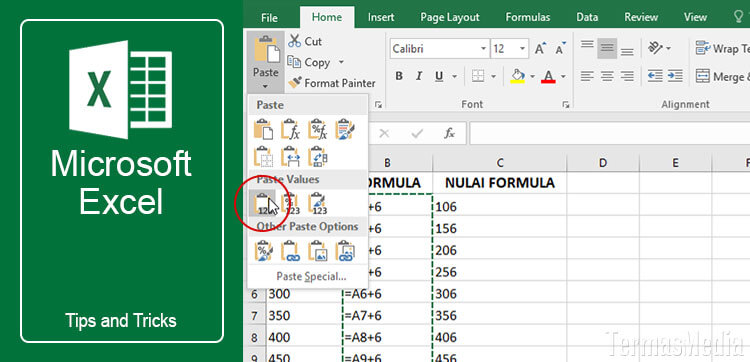Increase the cell indent
Image resolution: width=750 pixels, height=362 pixels.
[x=675, y=76]
